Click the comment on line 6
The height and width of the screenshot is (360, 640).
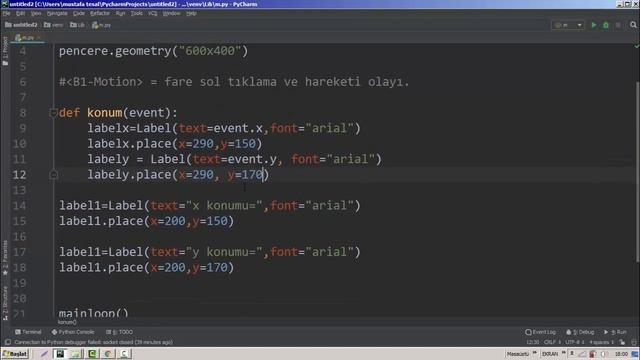pyautogui.click(x=234, y=82)
